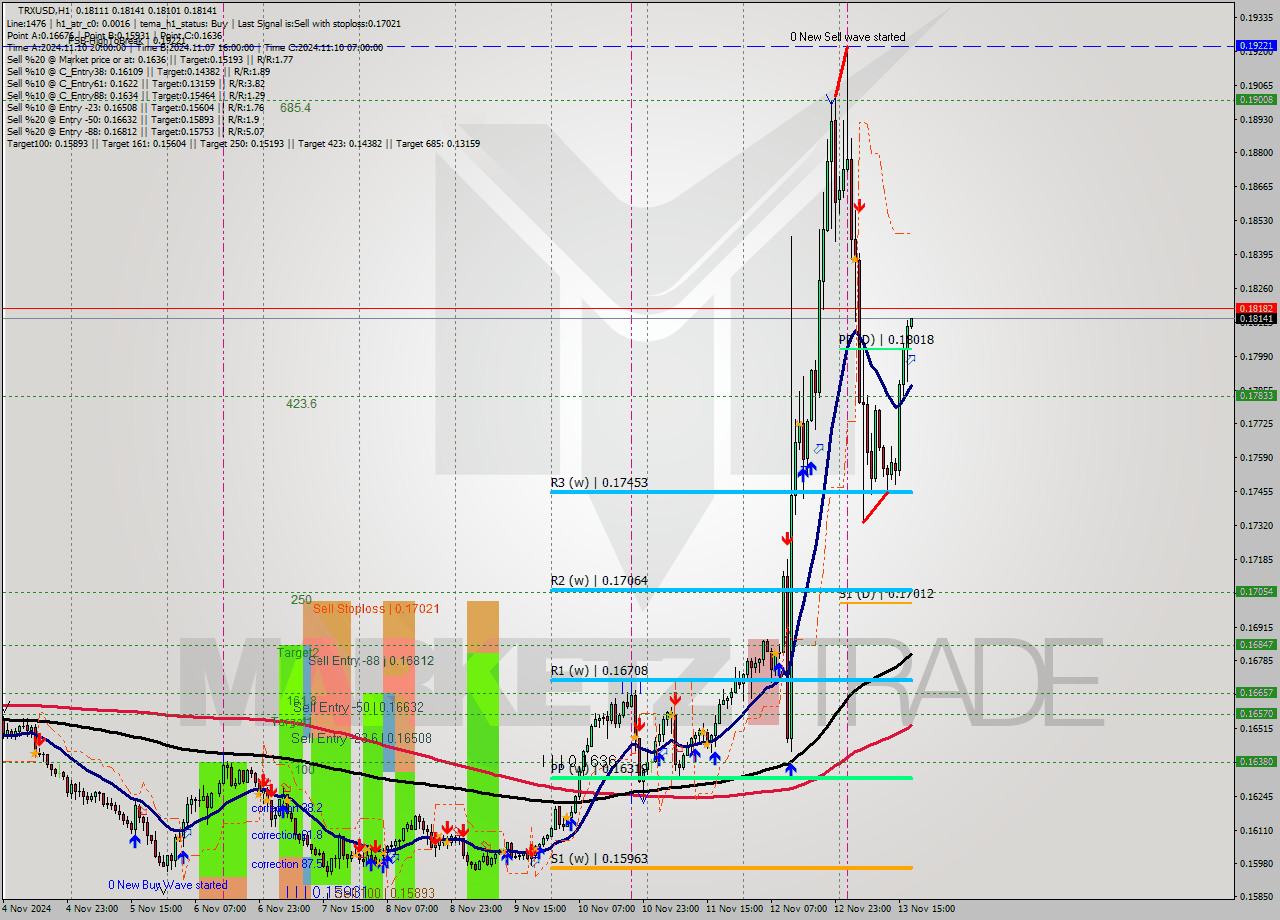
Task: Select the red horizontal line at 0.18182
Action: click(618, 309)
